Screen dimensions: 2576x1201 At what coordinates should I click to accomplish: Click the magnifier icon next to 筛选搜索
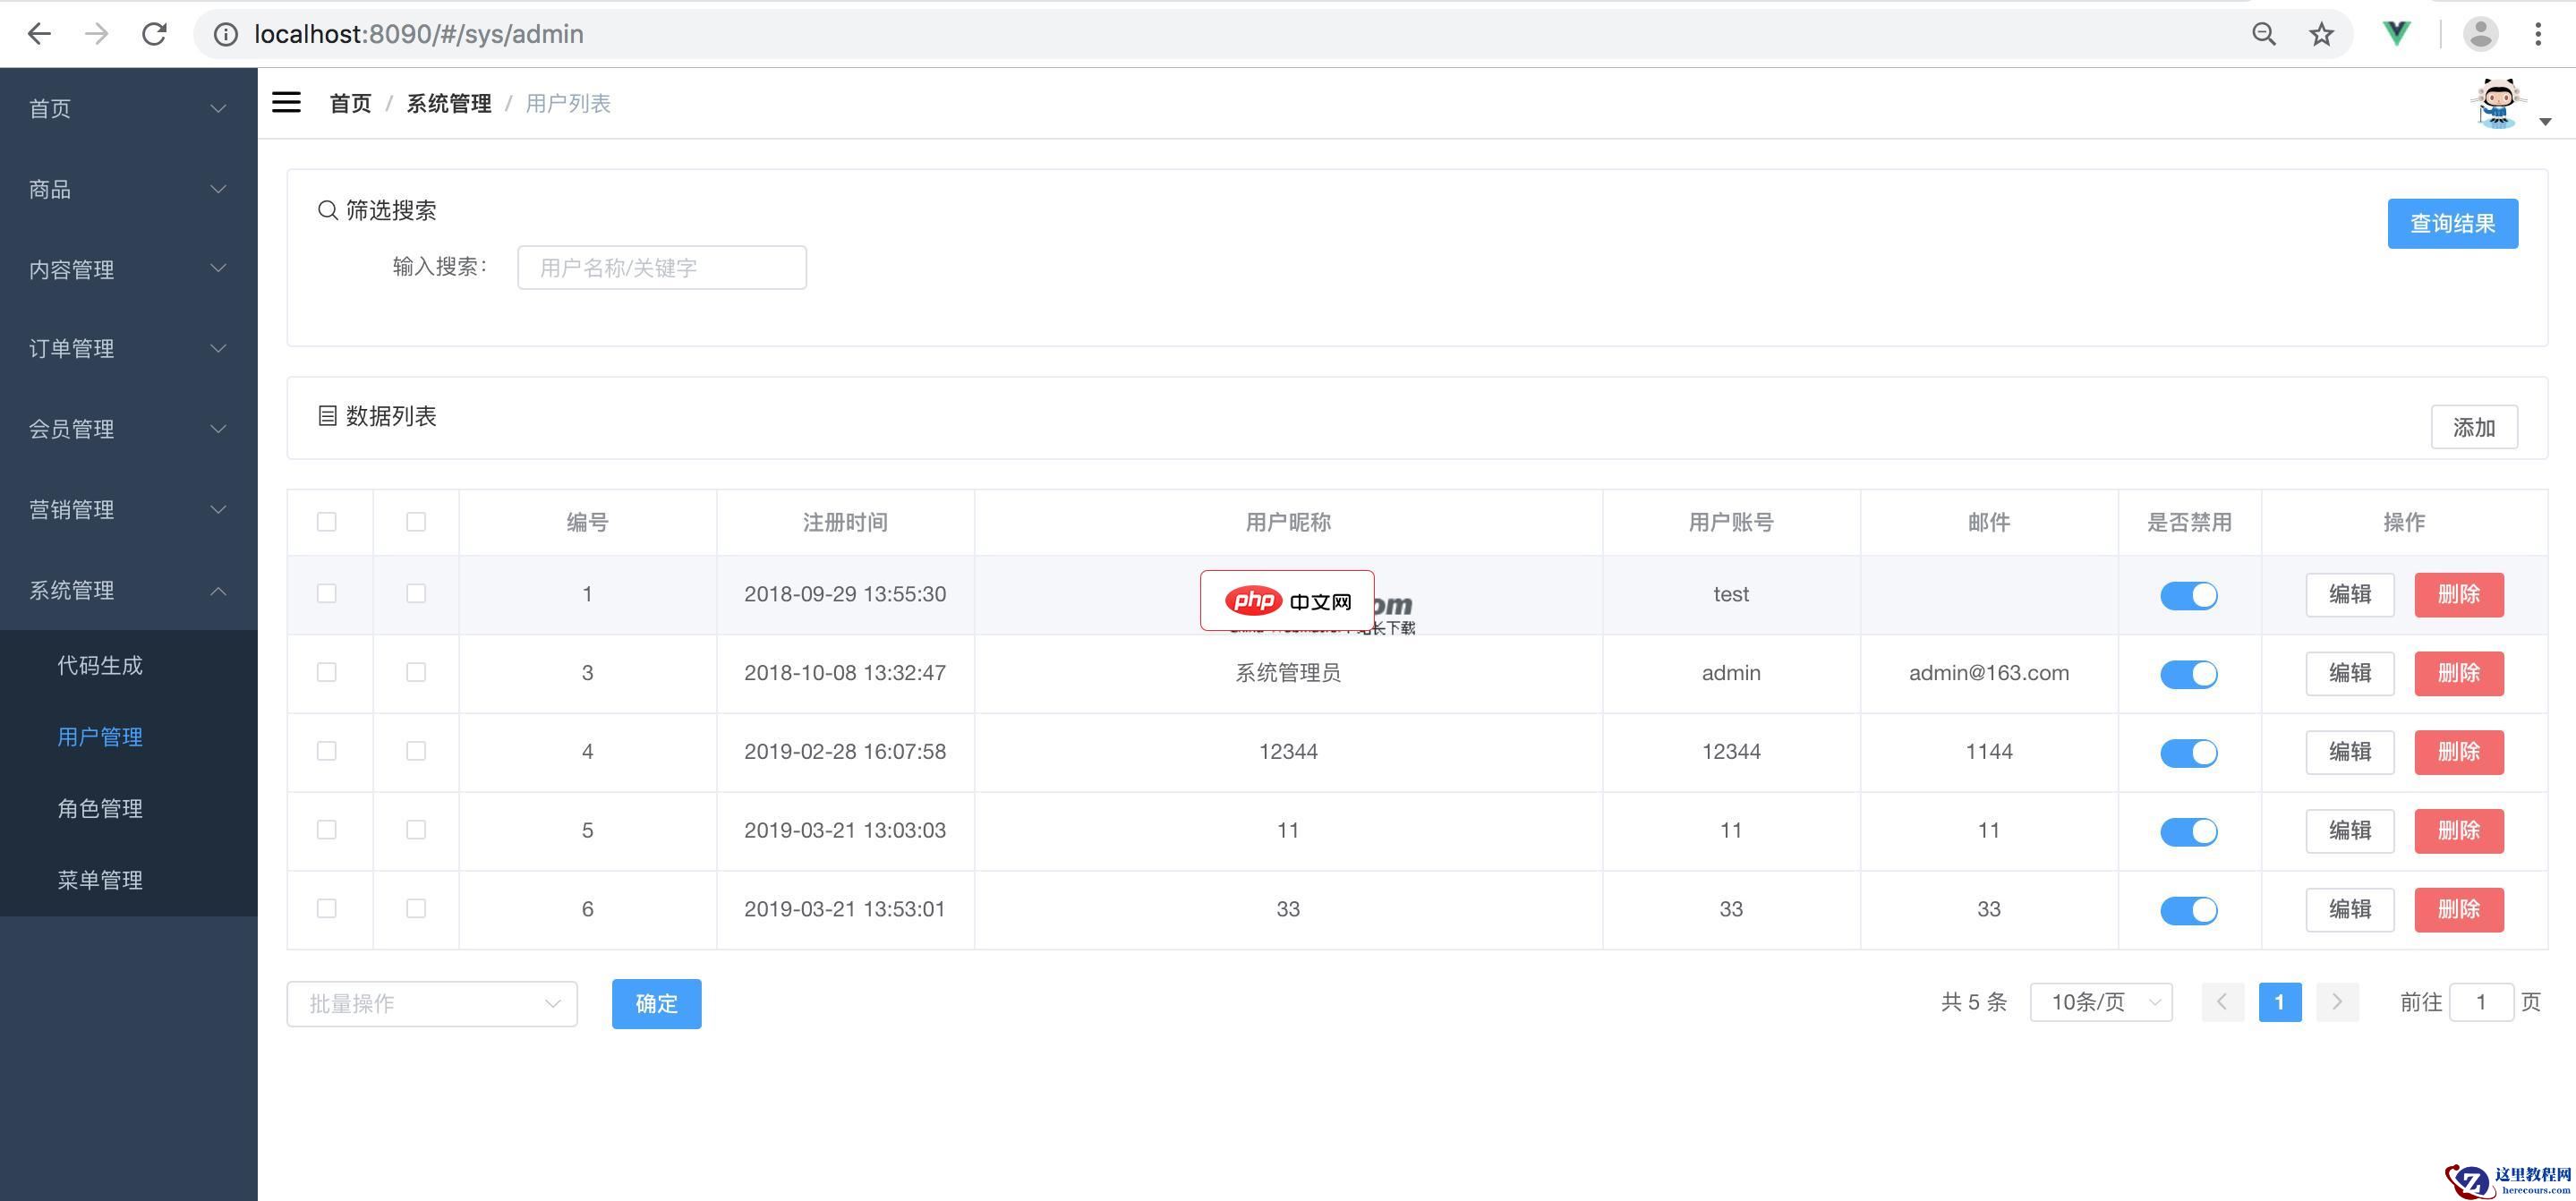point(327,210)
